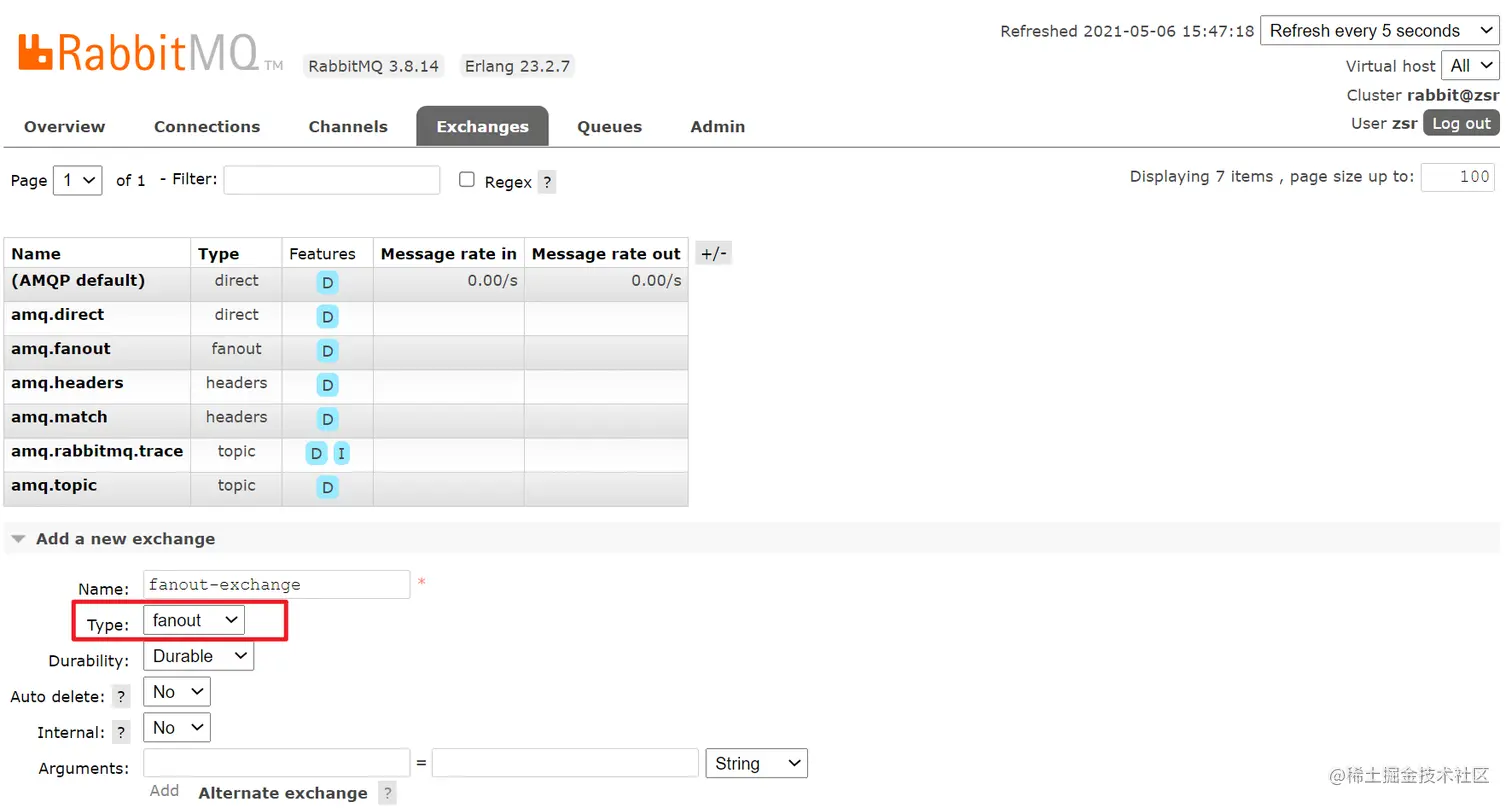1512x808 pixels.
Task: Click the Alternate exchange argument shortcut
Action: coord(283,793)
